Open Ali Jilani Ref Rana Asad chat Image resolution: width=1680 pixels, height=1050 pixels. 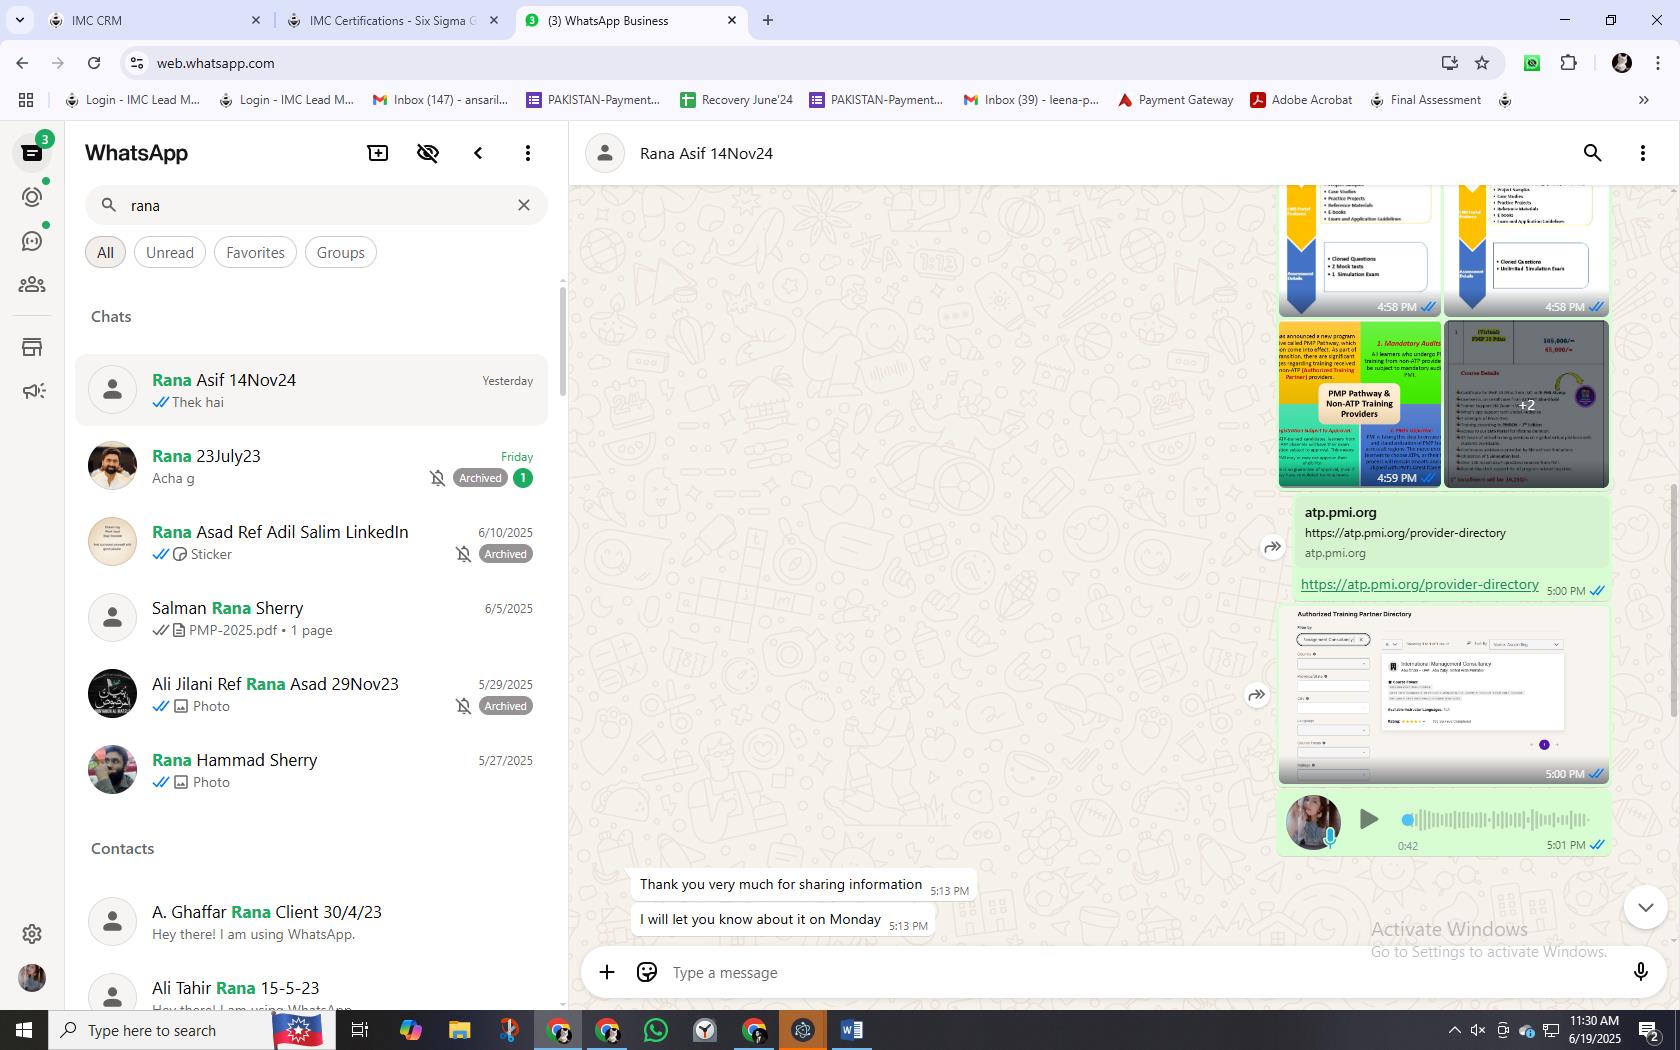[311, 694]
